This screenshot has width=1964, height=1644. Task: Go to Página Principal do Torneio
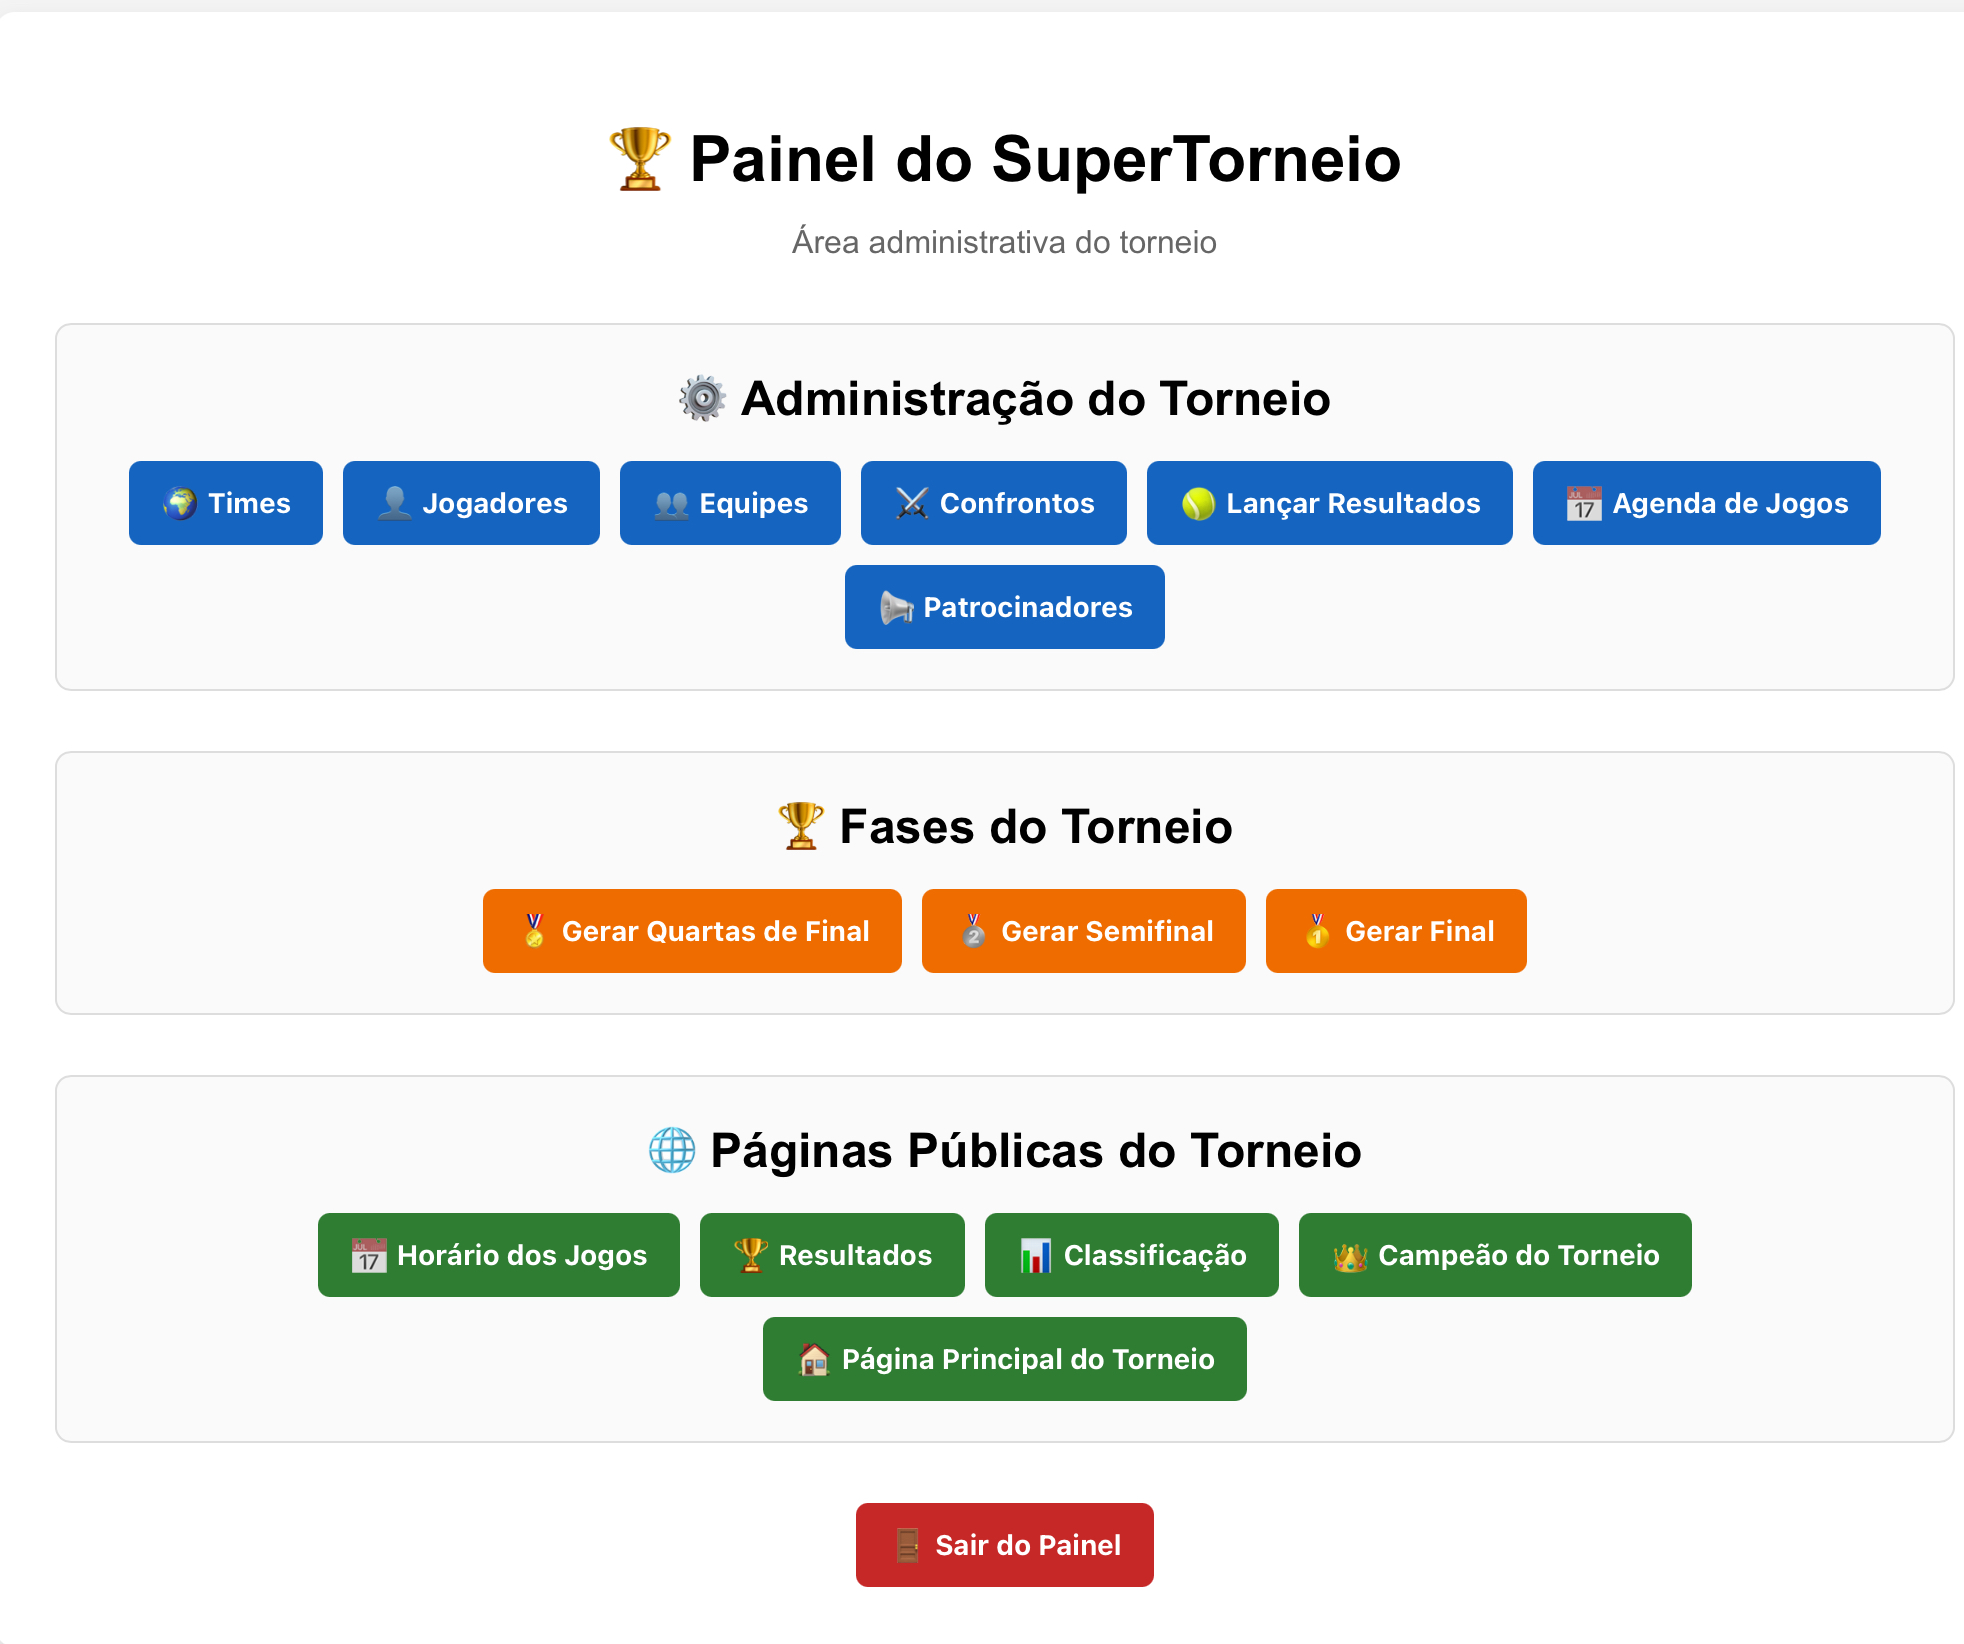click(x=1004, y=1359)
